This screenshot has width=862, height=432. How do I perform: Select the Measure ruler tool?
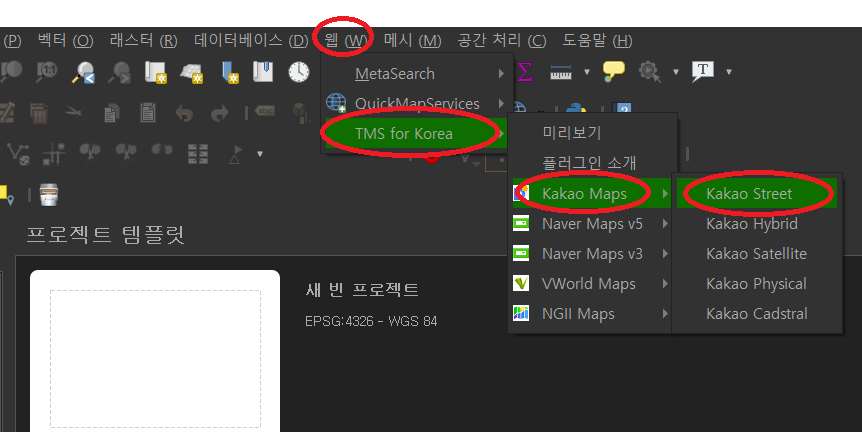(561, 72)
